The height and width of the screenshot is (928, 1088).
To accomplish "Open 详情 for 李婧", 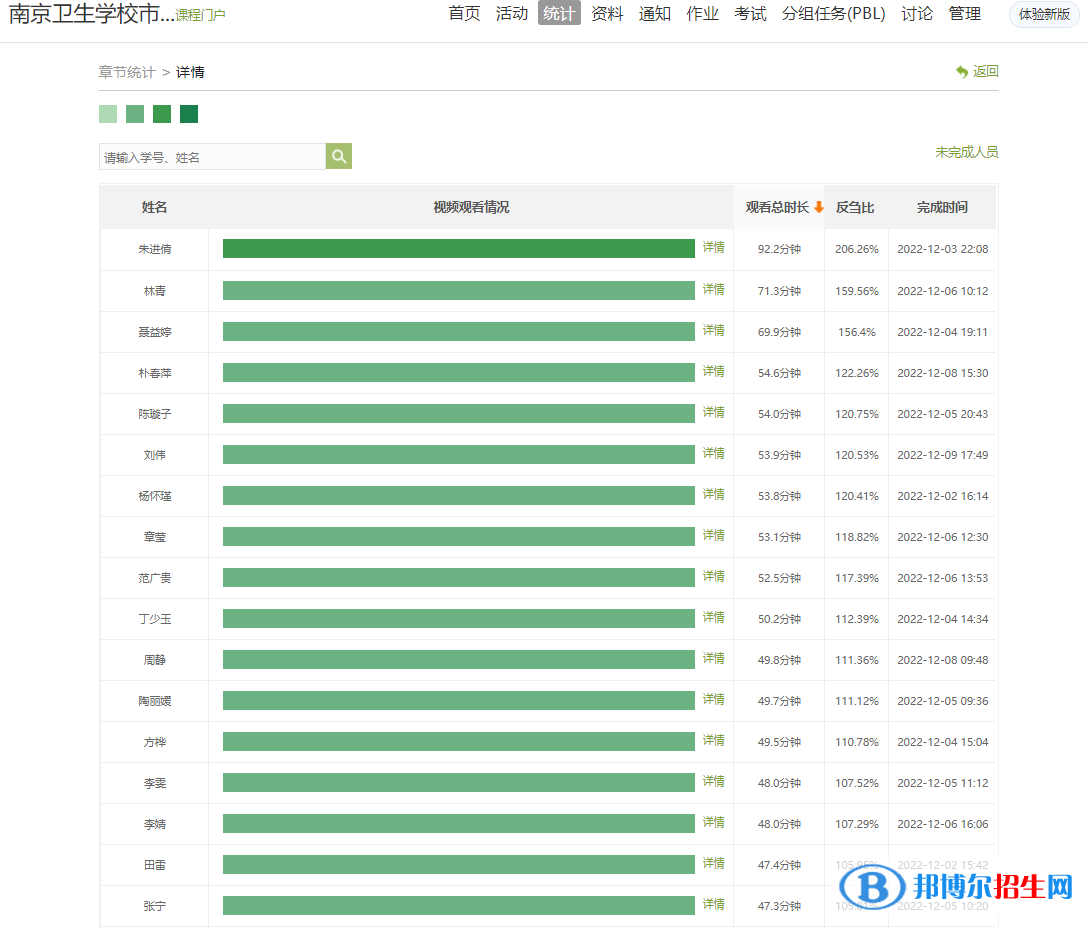I will 713,822.
